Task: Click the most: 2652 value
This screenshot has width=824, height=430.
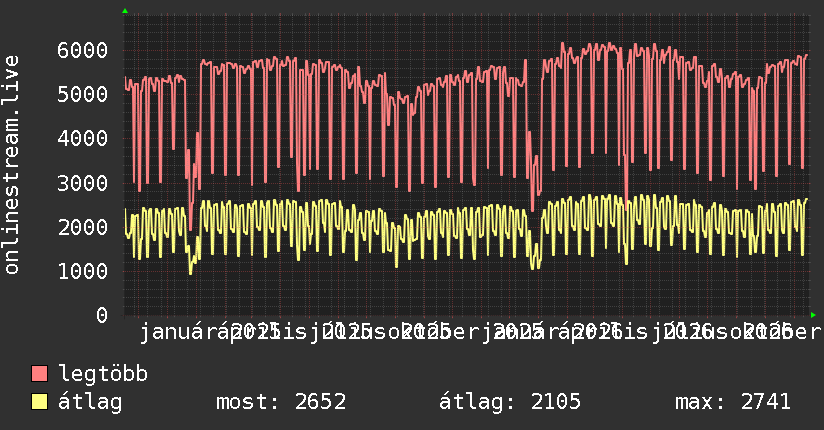Action: coord(281,402)
